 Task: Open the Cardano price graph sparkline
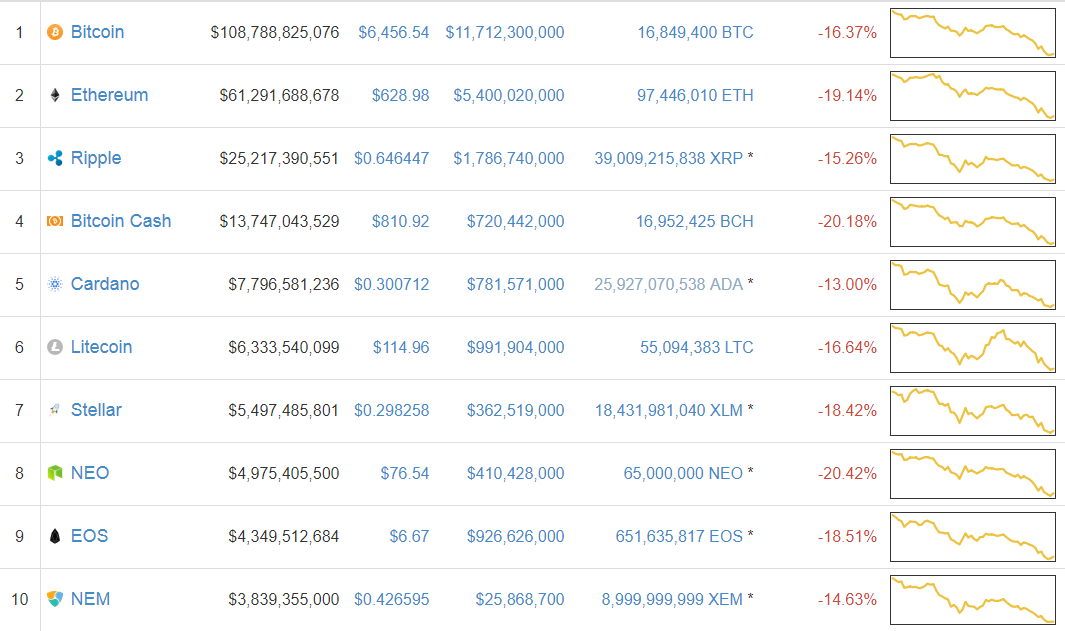point(972,284)
